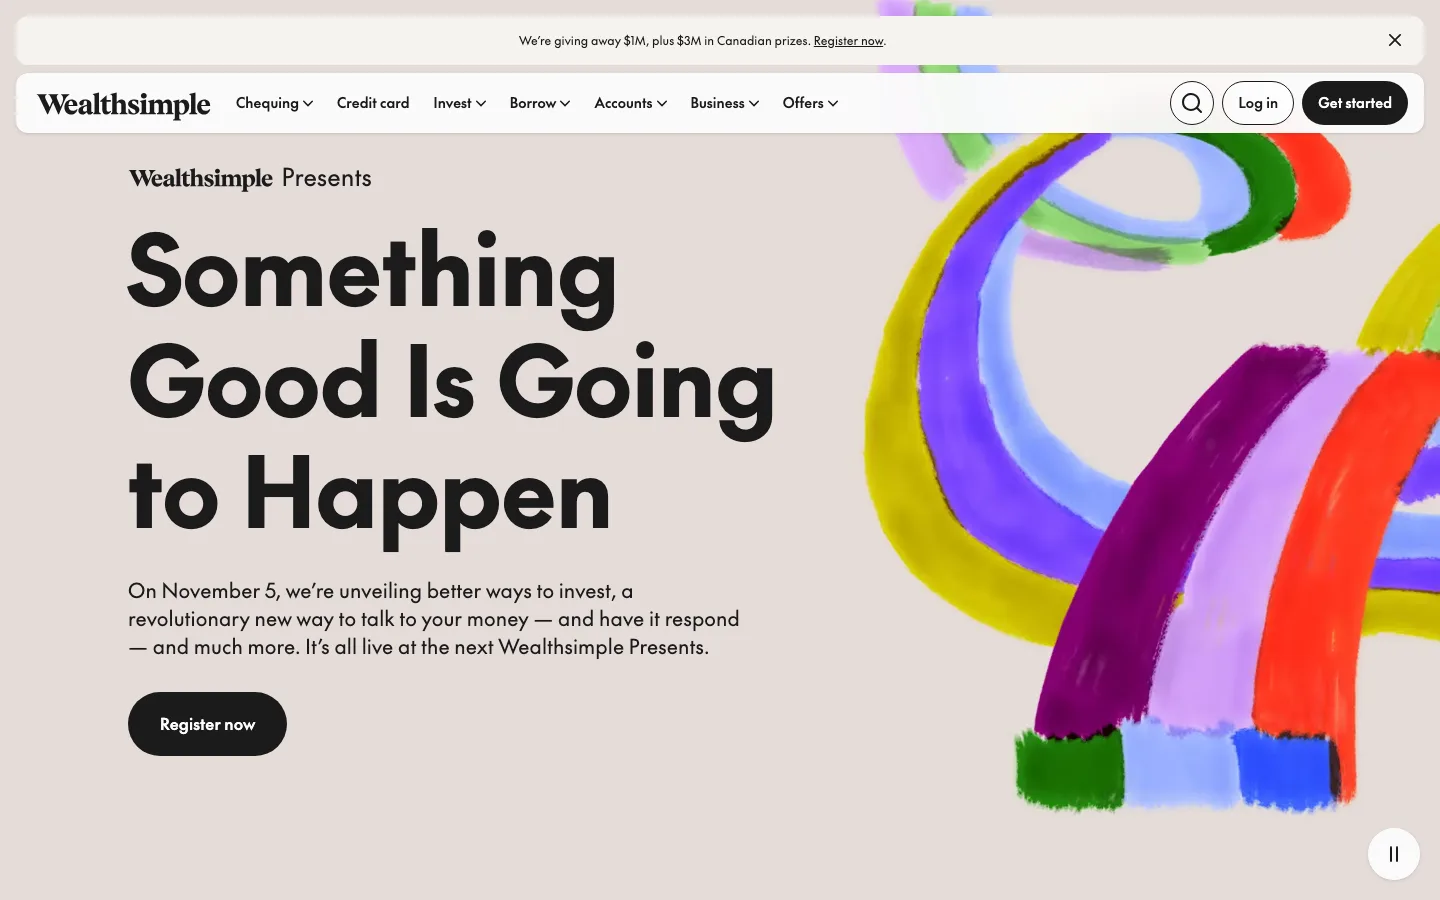
Task: Open the Credit card page
Action: click(373, 103)
